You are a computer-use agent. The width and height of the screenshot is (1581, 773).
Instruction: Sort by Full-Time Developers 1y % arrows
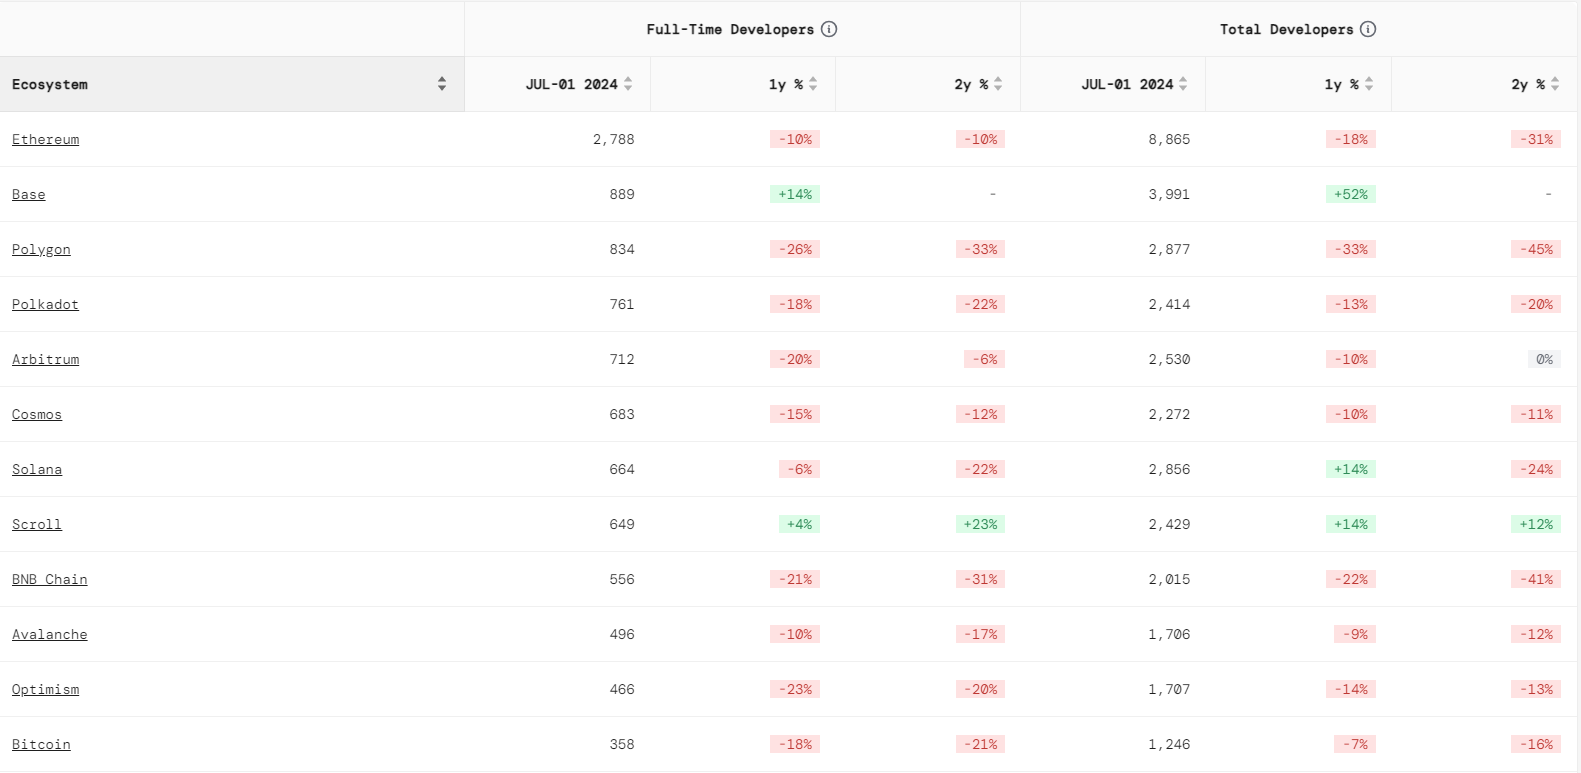[x=813, y=84]
